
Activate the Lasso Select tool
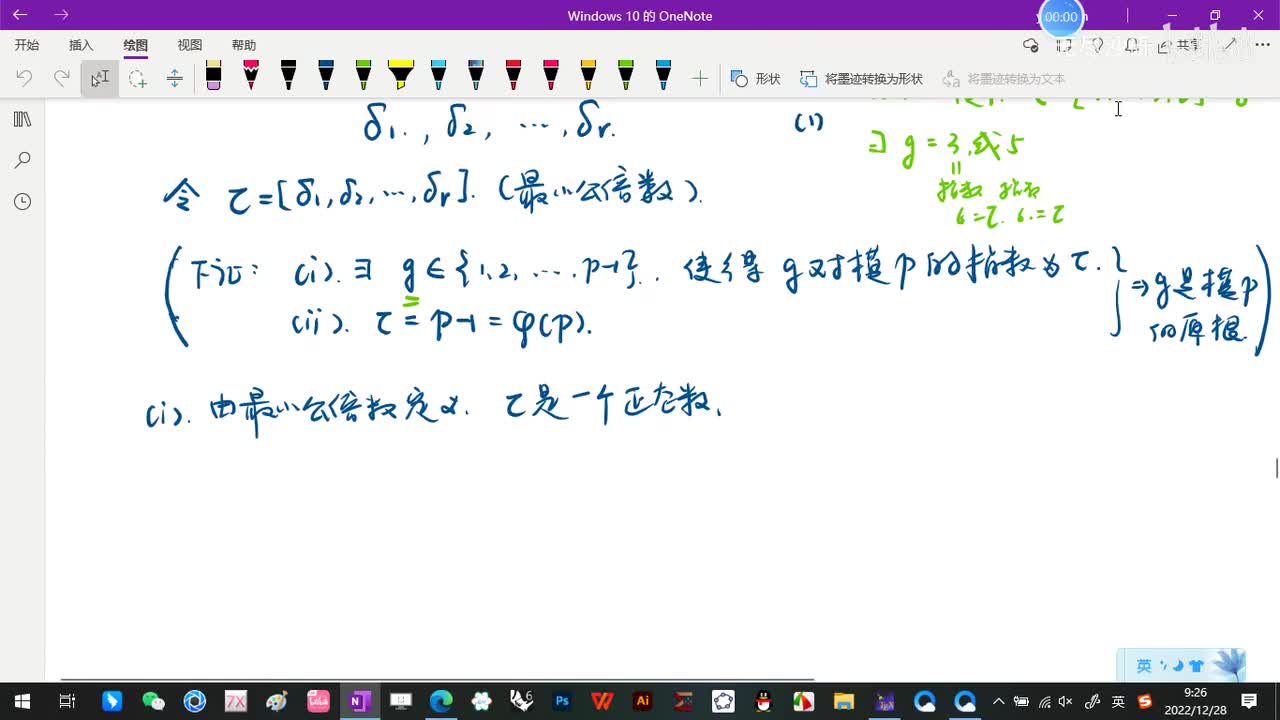pos(137,78)
